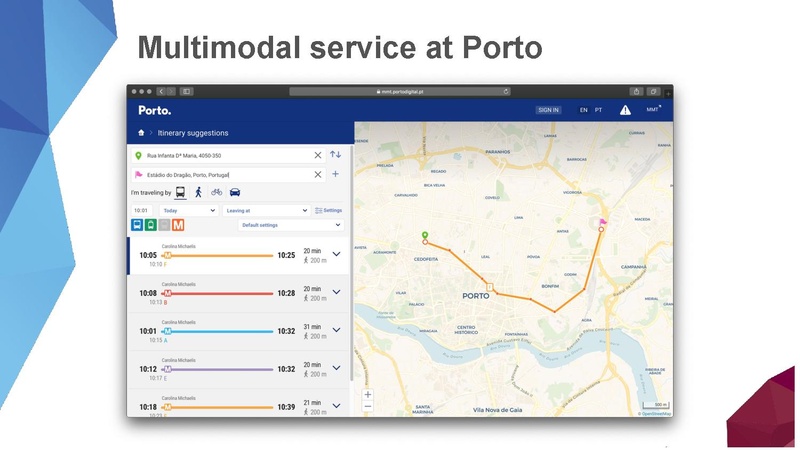Click the SIGN IN button
Screen dimensions: 800x450
click(548, 110)
